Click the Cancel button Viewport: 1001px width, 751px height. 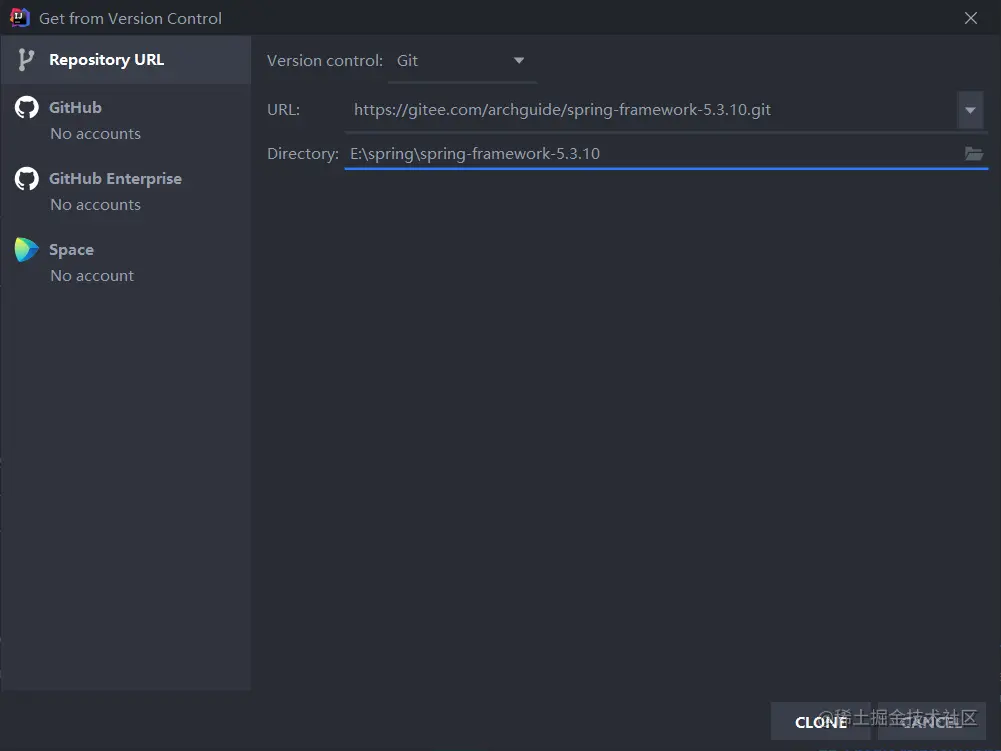931,722
